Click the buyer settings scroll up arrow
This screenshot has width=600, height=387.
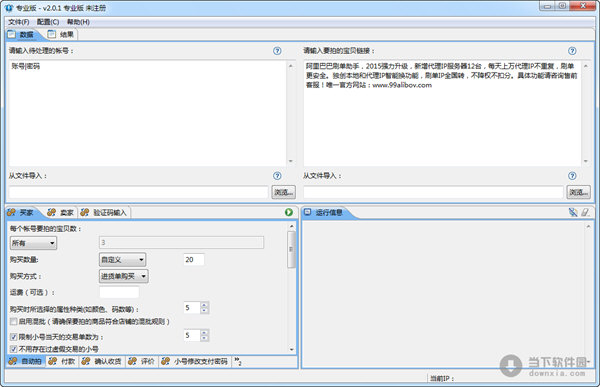click(292, 226)
